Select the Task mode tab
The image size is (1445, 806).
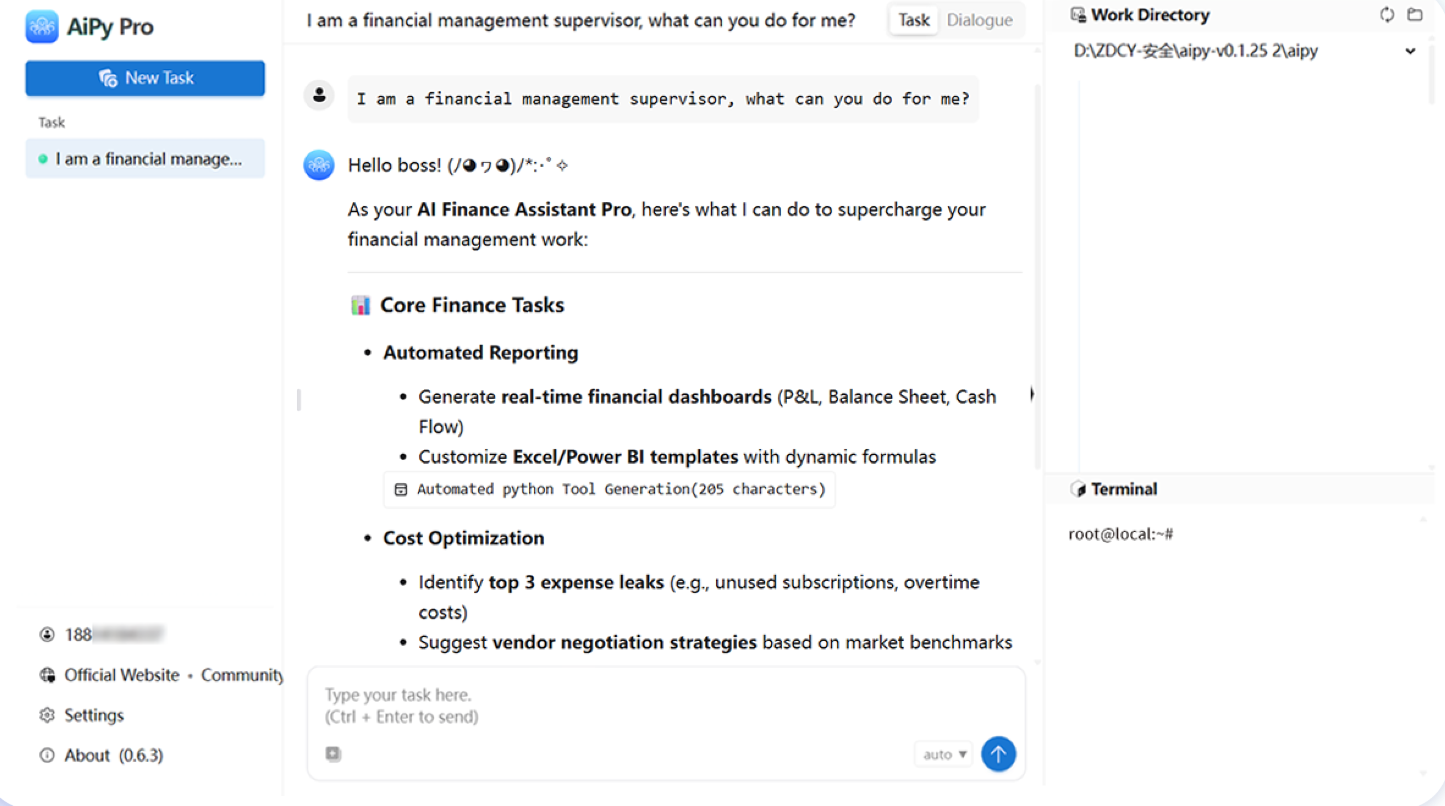click(914, 20)
